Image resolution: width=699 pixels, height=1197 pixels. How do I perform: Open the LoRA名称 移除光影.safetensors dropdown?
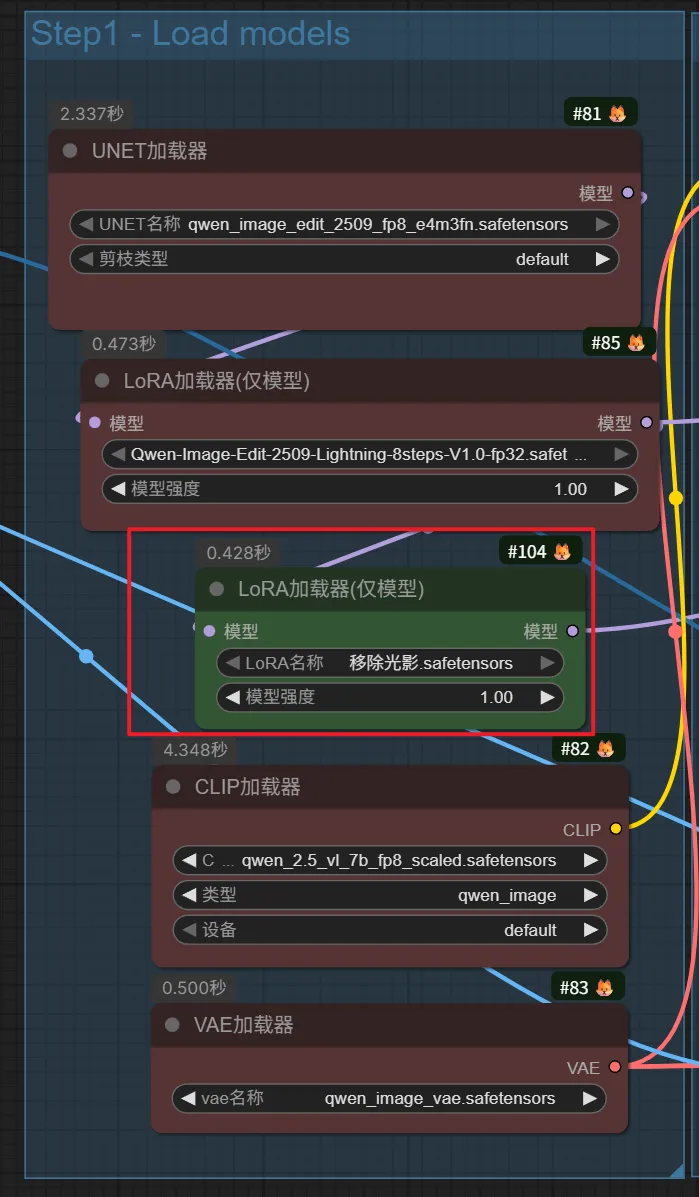[x=390, y=663]
